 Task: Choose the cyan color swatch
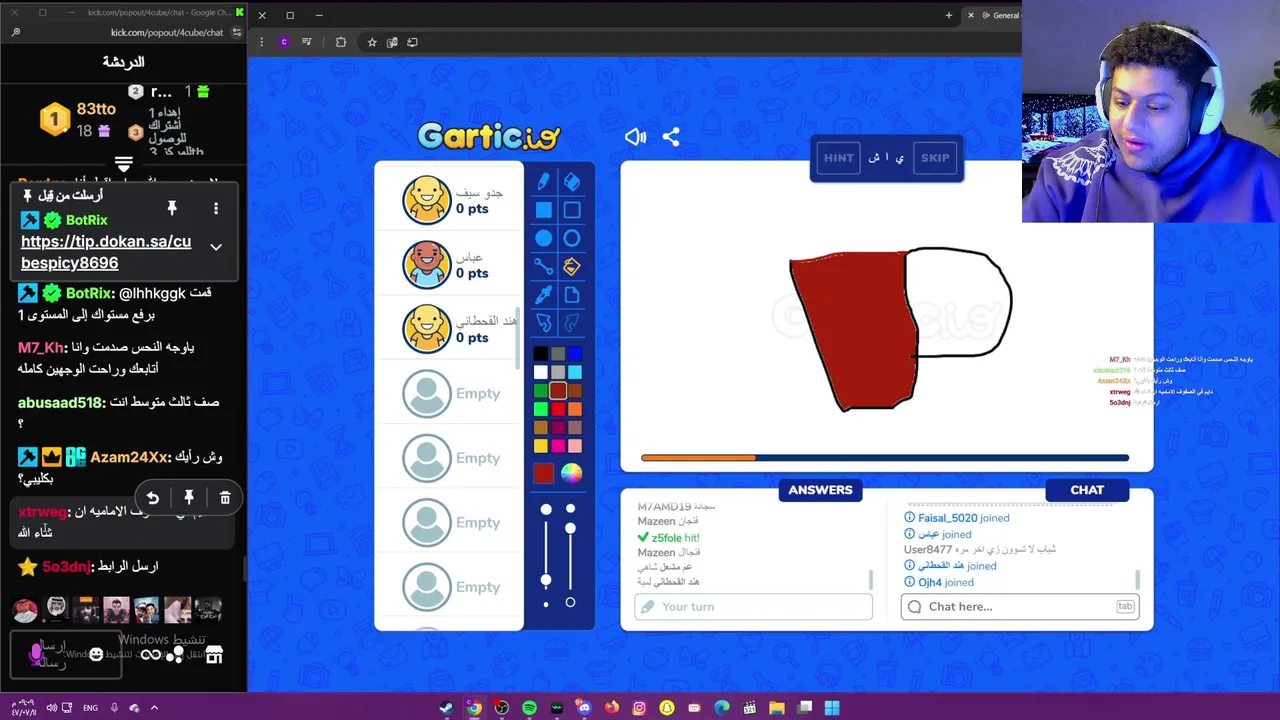575,372
